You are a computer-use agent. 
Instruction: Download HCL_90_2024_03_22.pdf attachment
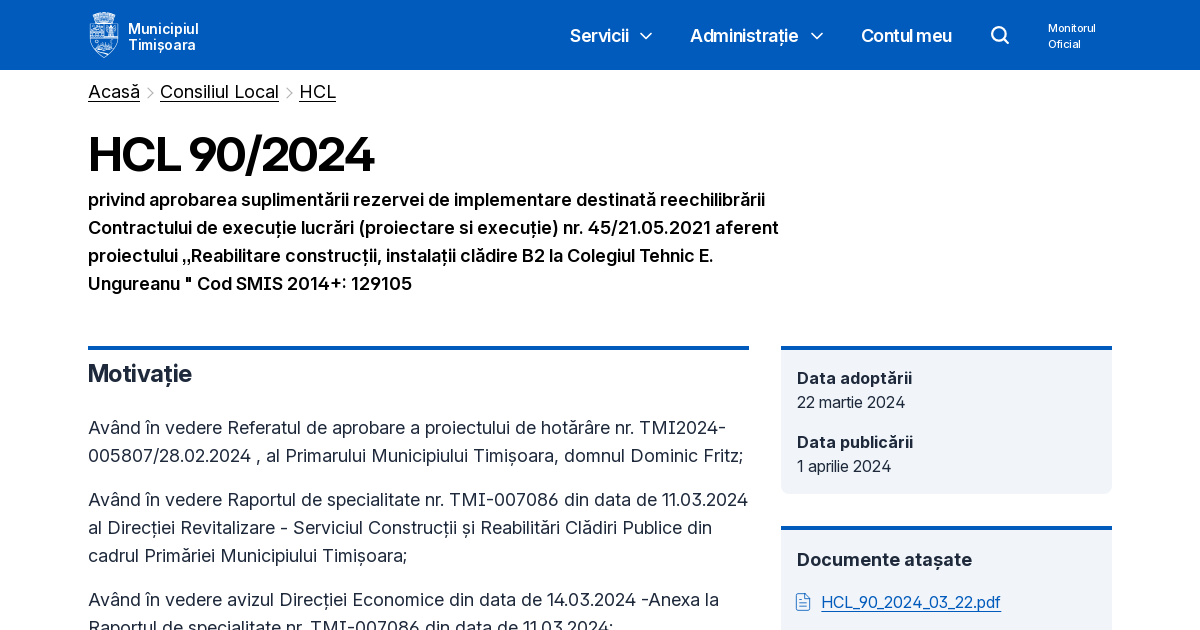click(x=910, y=602)
